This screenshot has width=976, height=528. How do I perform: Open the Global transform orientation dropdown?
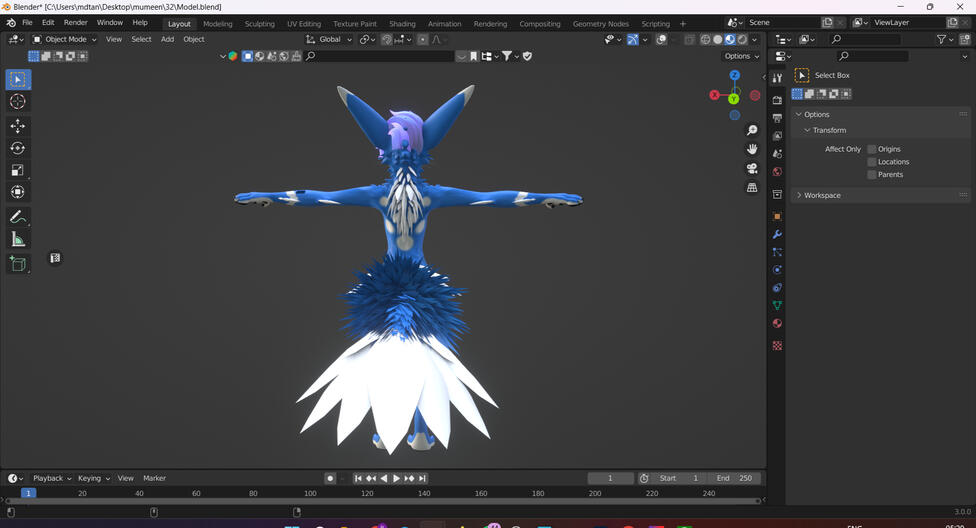(329, 39)
